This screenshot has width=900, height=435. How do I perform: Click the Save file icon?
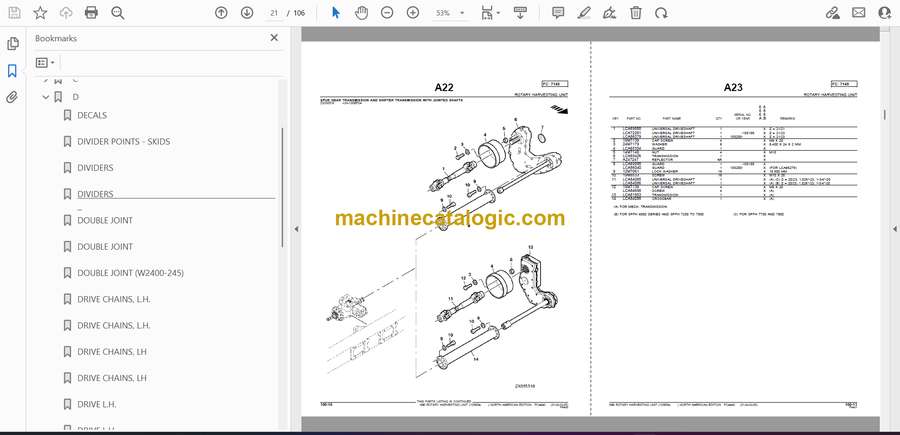(14, 13)
